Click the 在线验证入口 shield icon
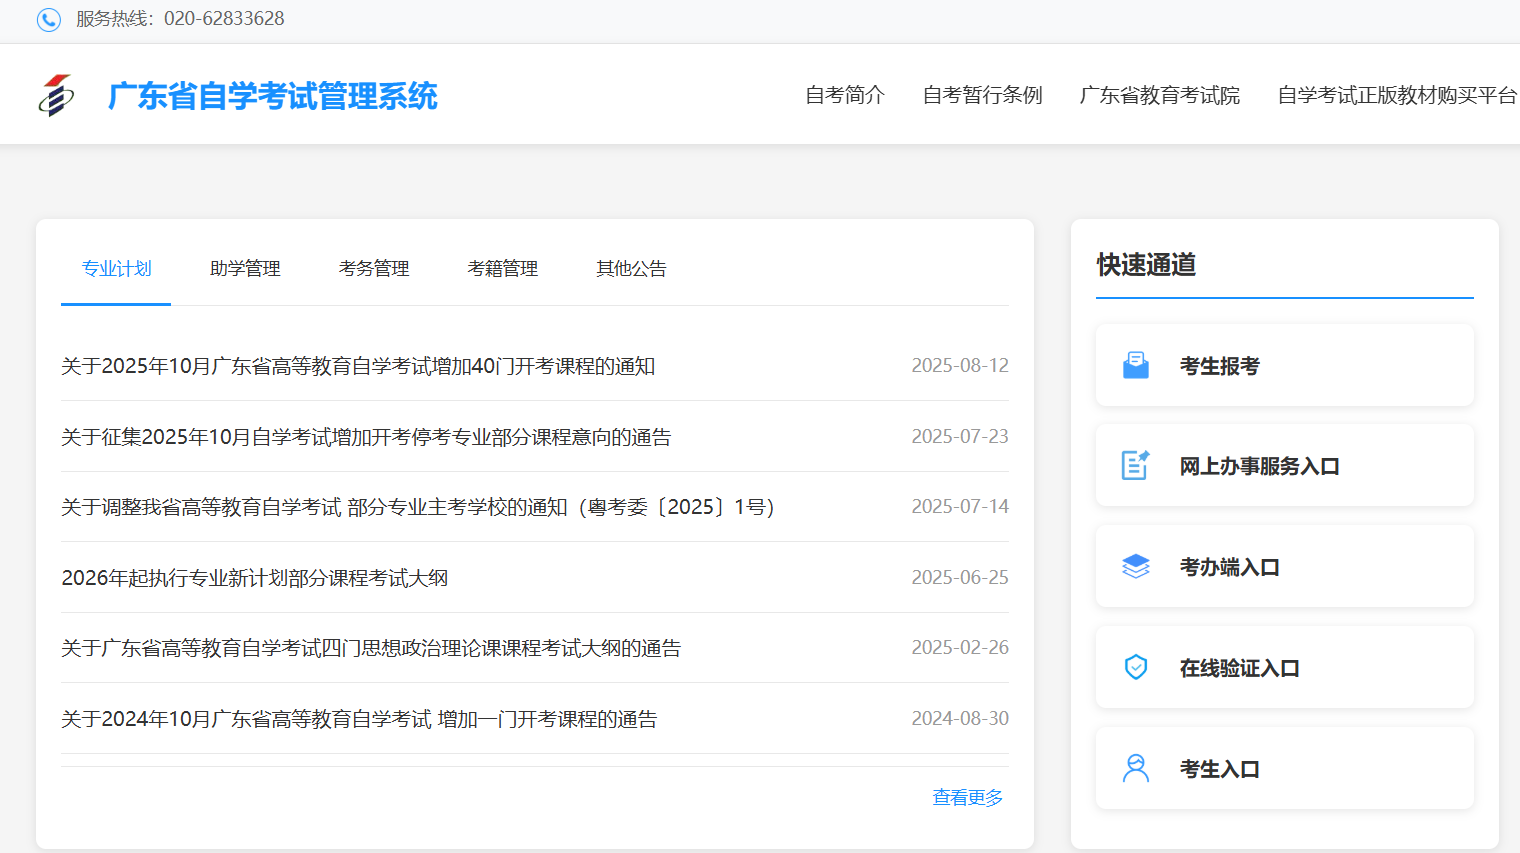1520x853 pixels. (x=1136, y=666)
